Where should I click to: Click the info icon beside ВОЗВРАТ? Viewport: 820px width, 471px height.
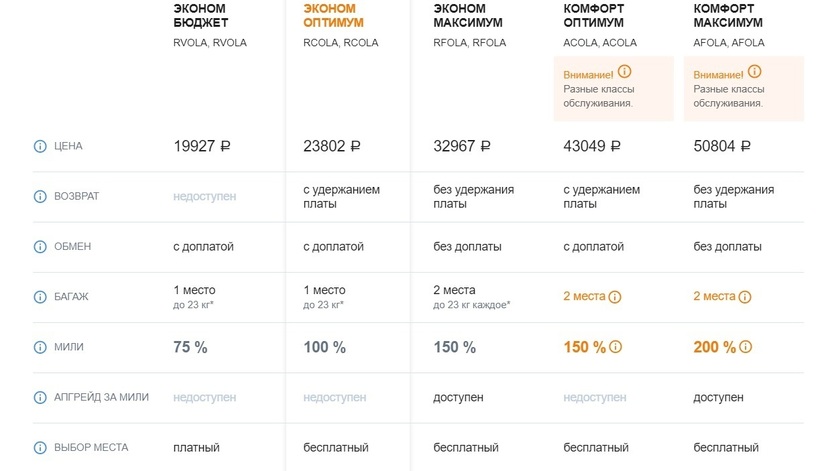tap(40, 196)
